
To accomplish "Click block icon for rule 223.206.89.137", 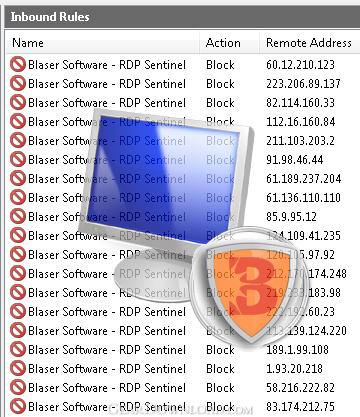I will pos(18,83).
